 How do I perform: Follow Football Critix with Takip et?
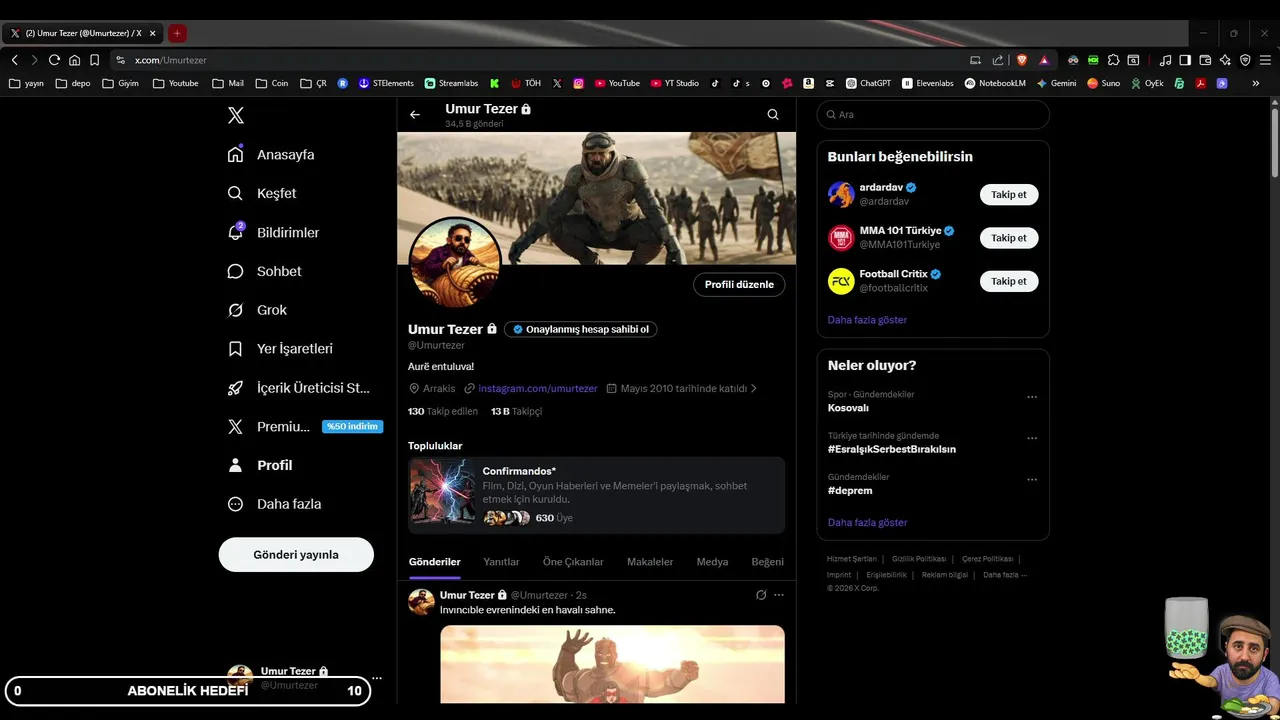(x=1009, y=281)
